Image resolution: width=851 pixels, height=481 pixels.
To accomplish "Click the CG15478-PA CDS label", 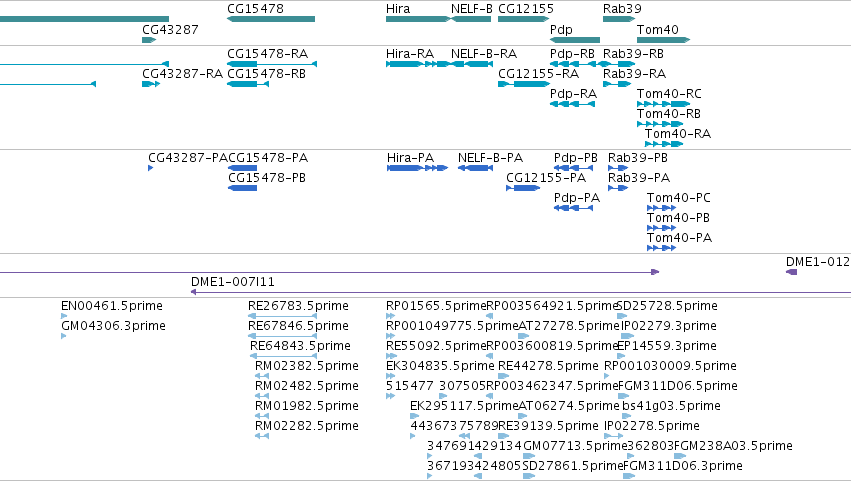I will (268, 158).
